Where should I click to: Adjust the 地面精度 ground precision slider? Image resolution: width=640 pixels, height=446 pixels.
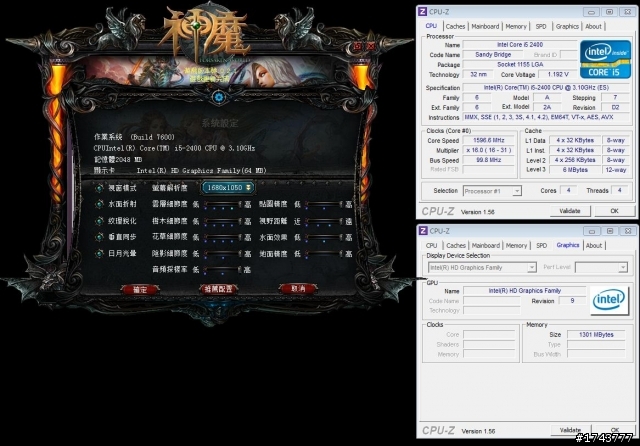click(x=324, y=254)
